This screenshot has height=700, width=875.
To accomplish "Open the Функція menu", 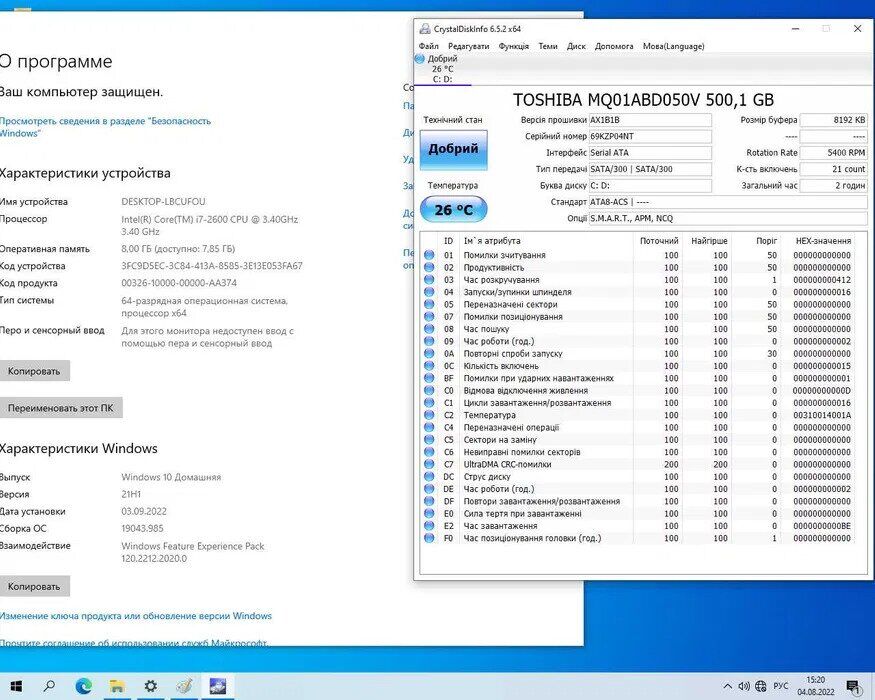I will point(513,46).
